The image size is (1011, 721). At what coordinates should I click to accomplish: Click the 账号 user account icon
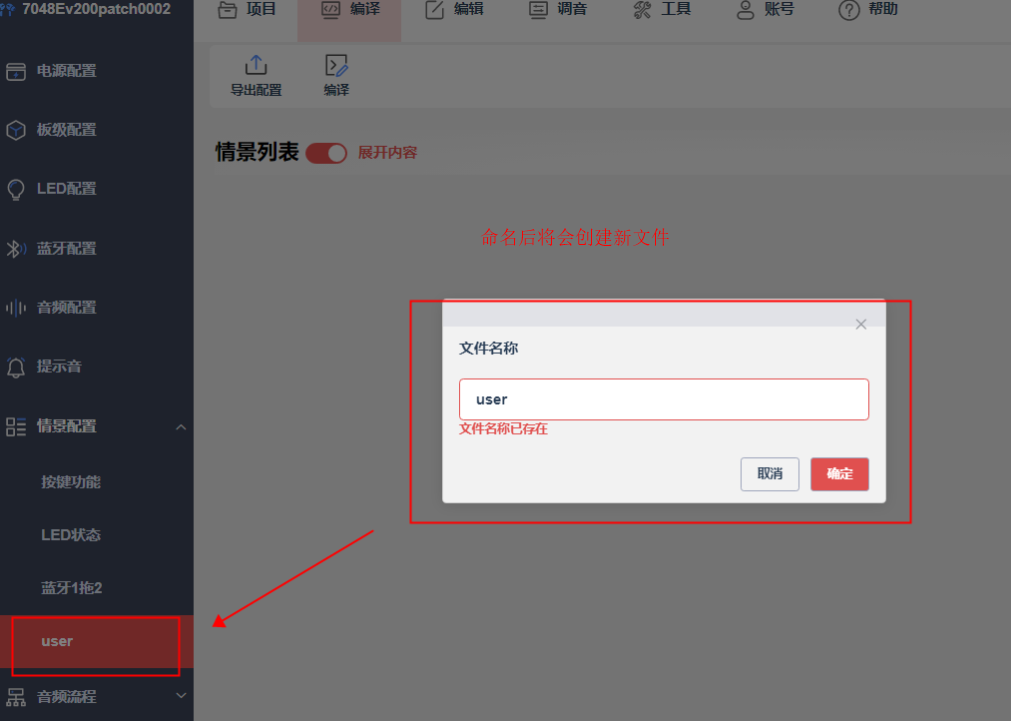tap(745, 10)
